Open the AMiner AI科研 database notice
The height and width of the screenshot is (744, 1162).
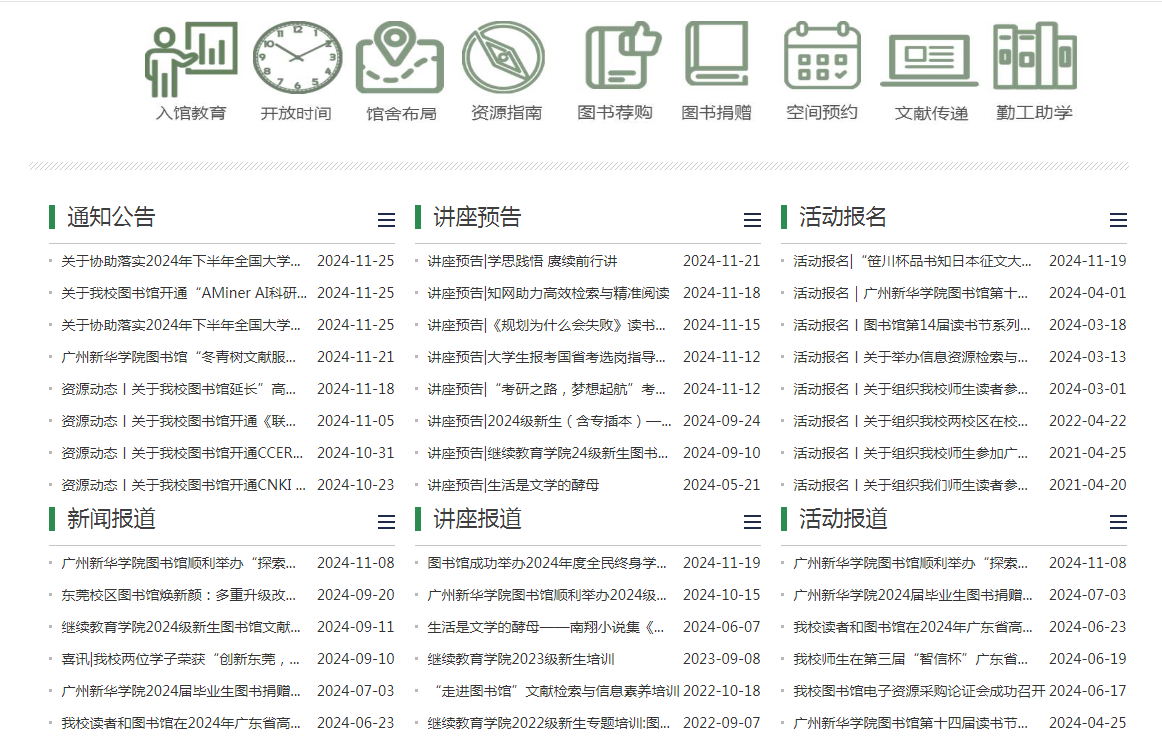click(x=184, y=293)
